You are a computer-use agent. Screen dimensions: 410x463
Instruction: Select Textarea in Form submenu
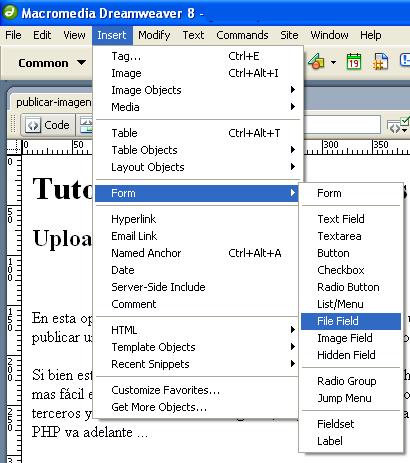[x=351, y=236]
